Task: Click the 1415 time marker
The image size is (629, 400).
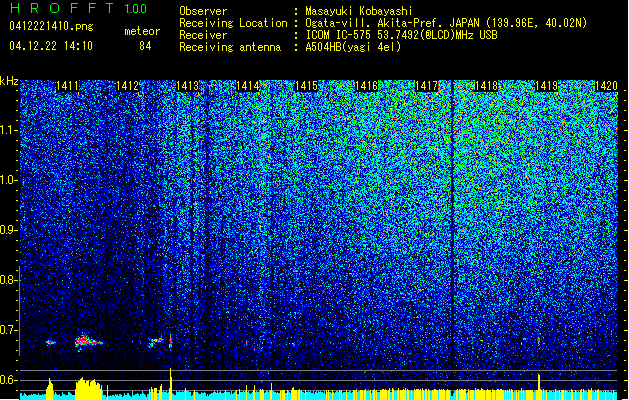Action: tap(306, 86)
